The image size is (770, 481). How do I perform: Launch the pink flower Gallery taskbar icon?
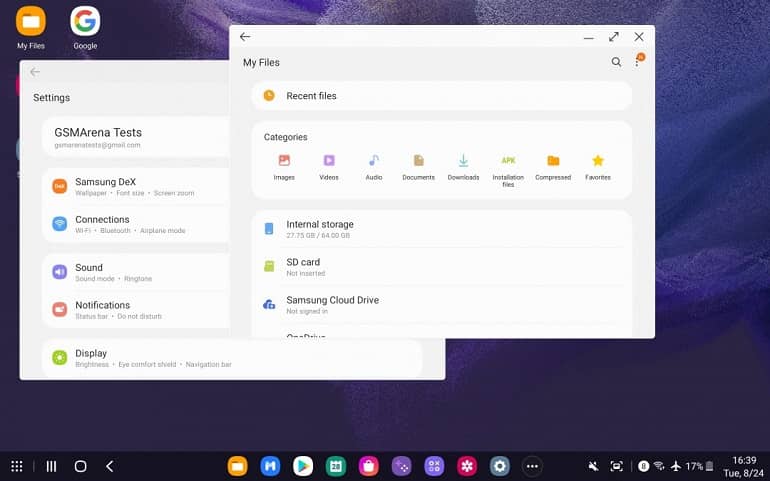tap(467, 466)
